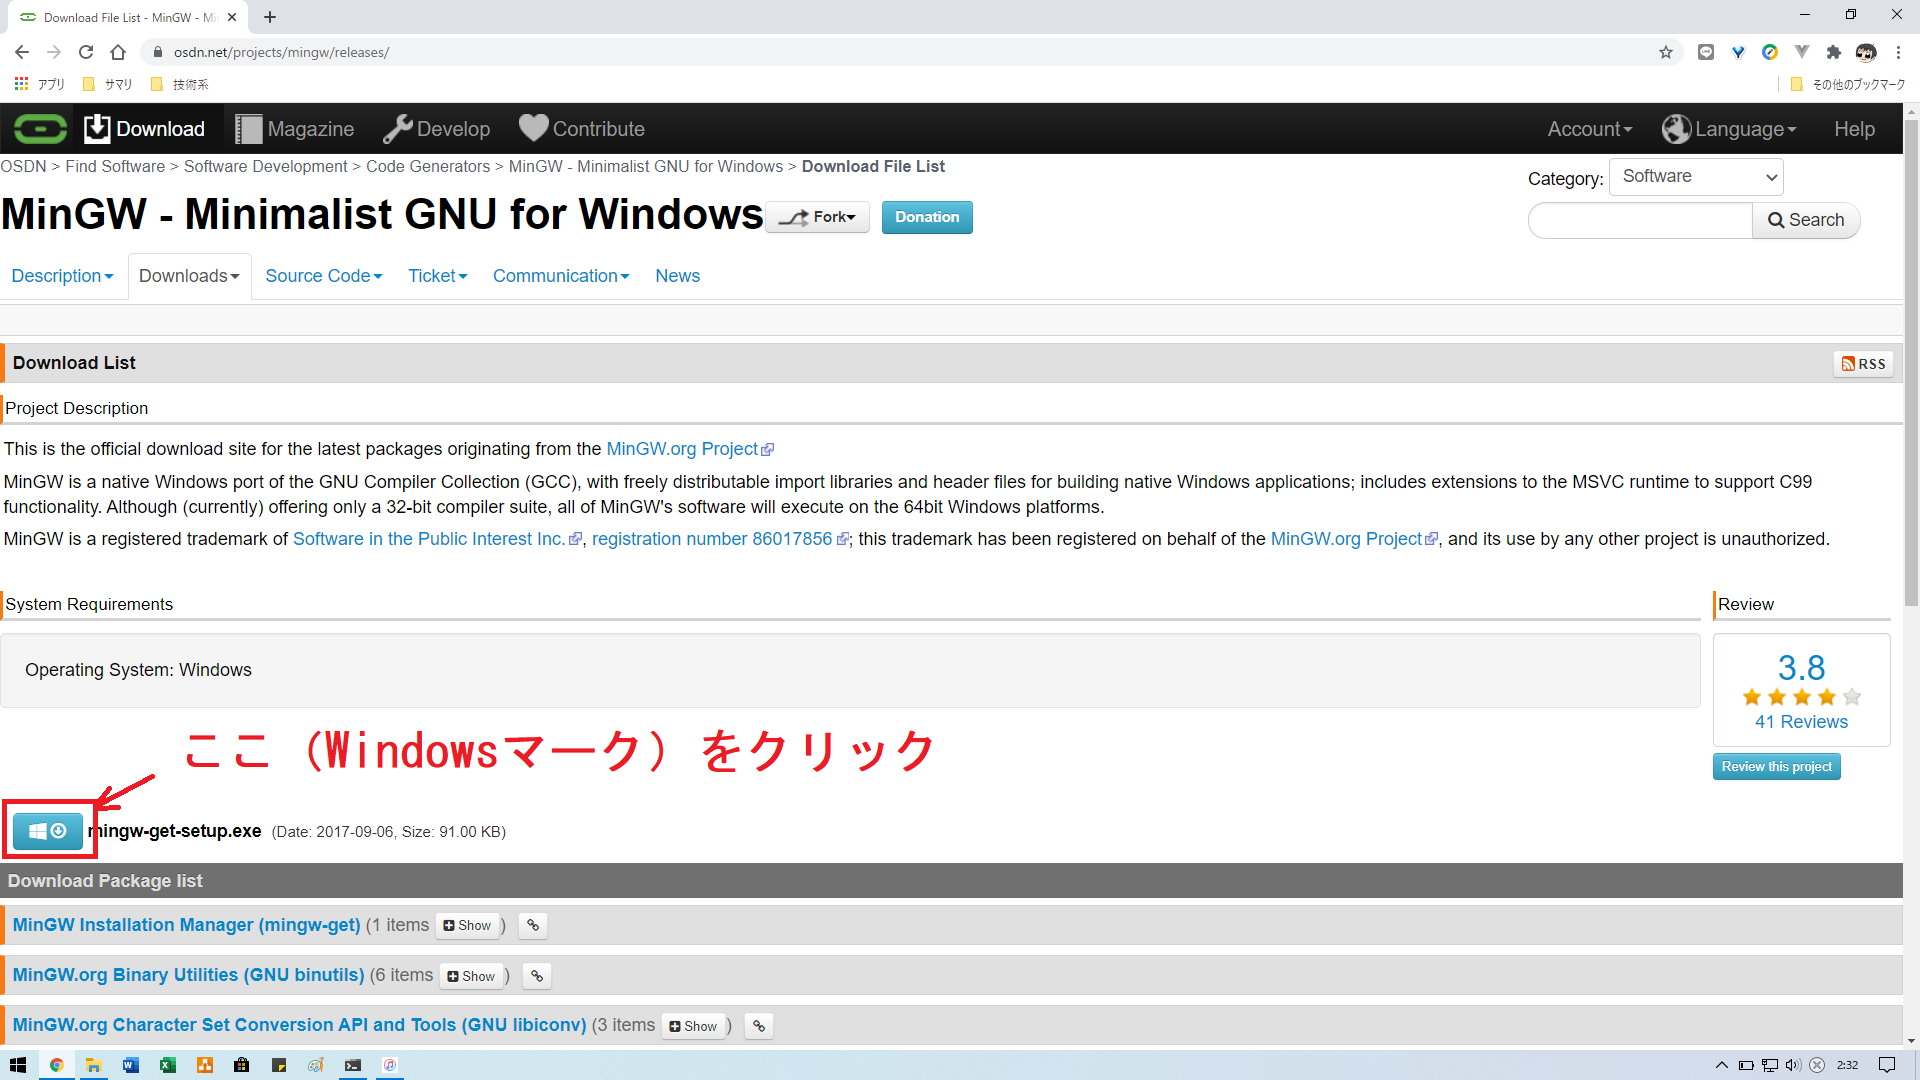The width and height of the screenshot is (1920, 1080).
Task: Click the permalink icon beside GNU binutils
Action: (x=537, y=976)
